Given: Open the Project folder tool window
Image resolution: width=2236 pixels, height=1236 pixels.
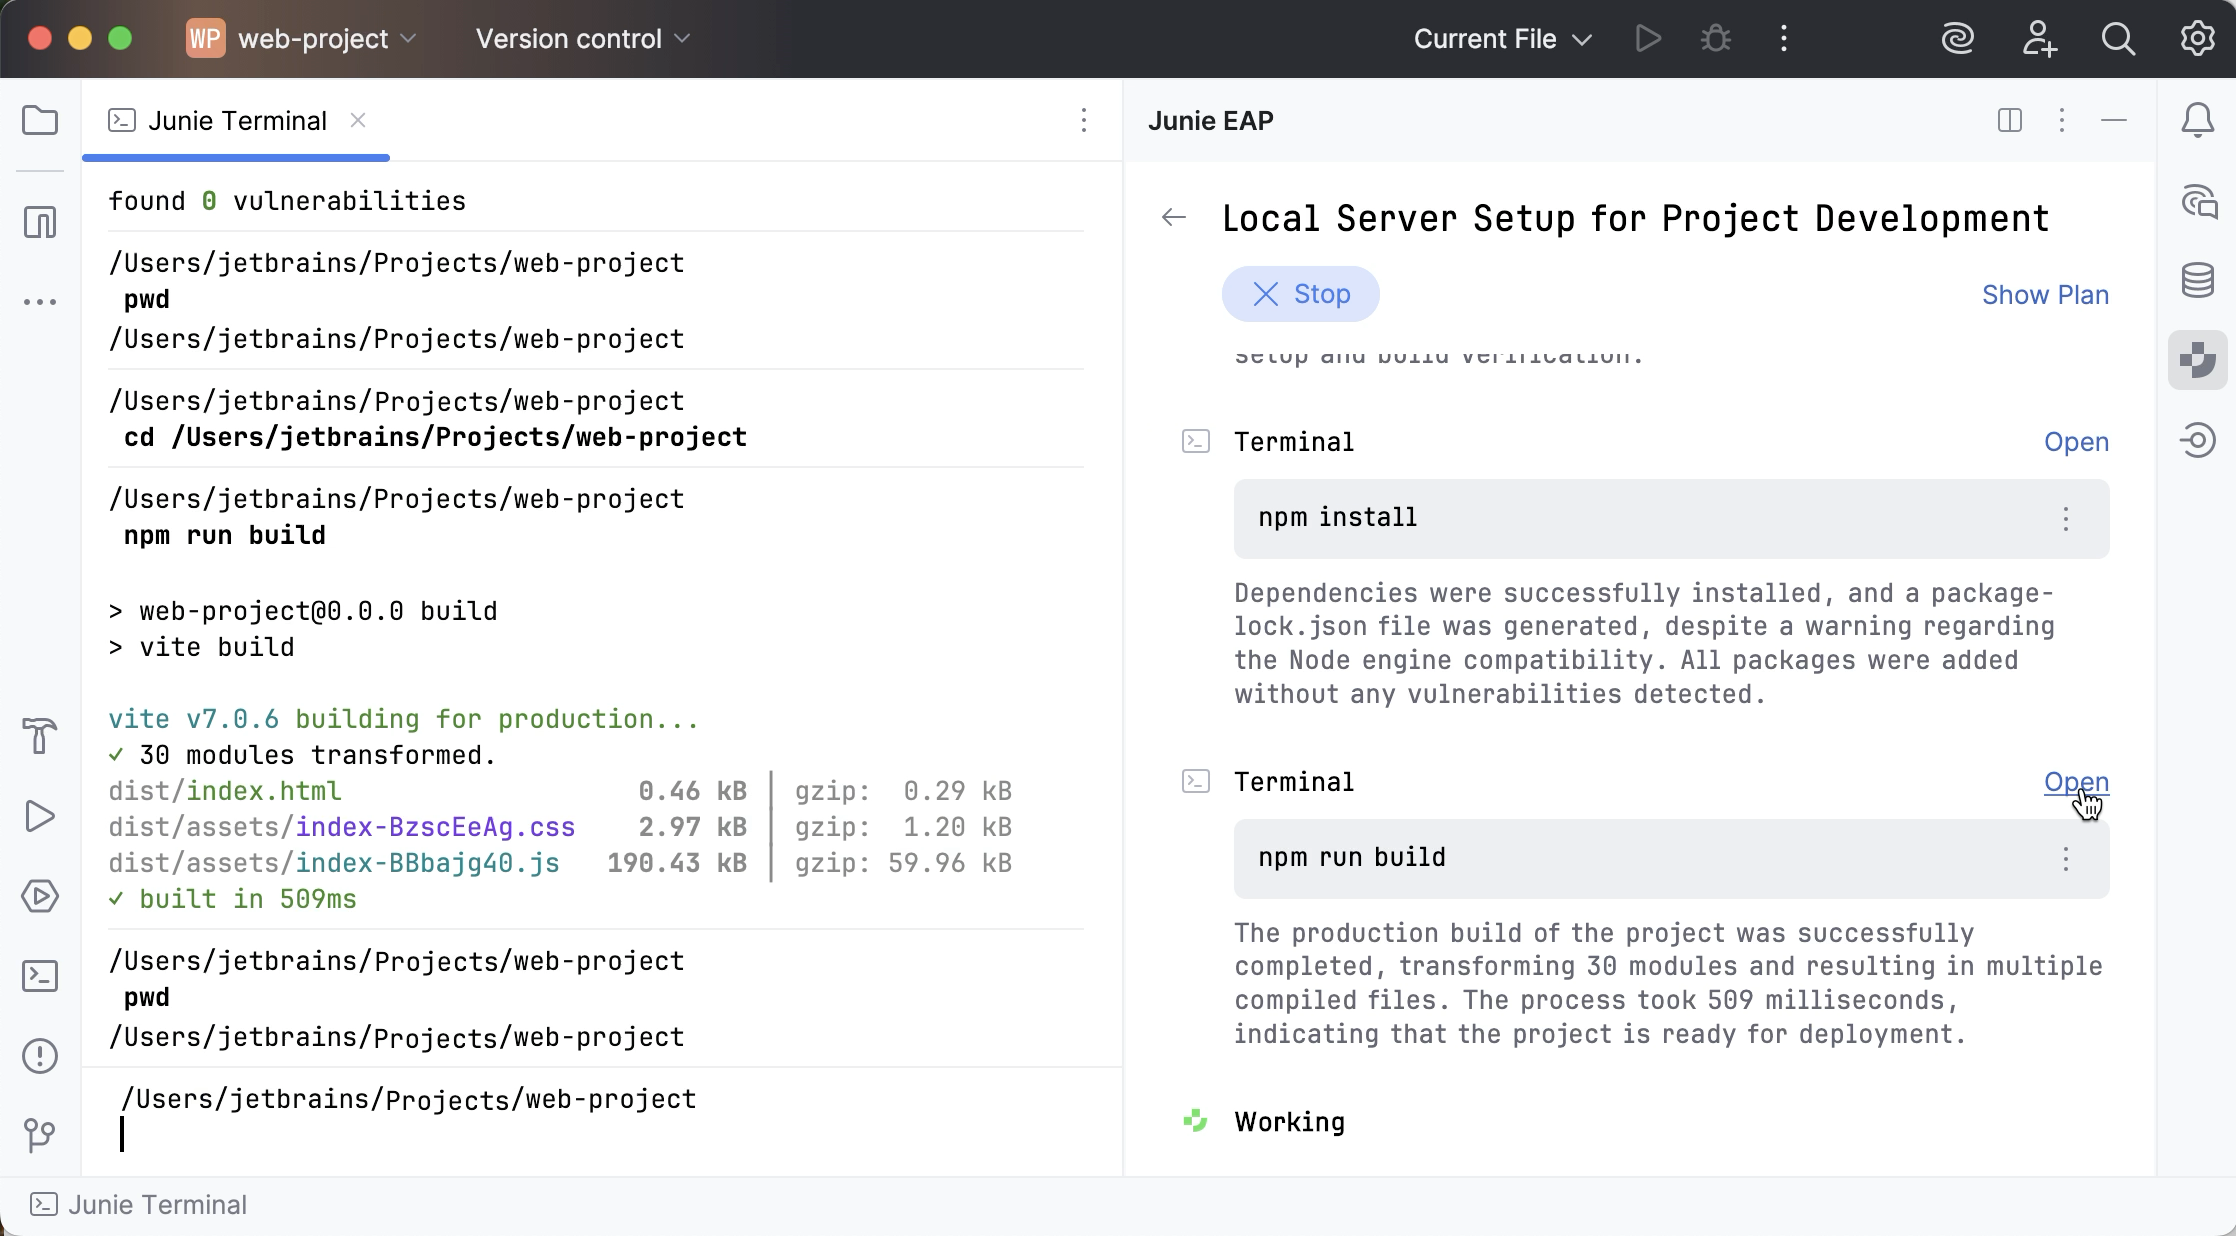Looking at the screenshot, I should 40,121.
